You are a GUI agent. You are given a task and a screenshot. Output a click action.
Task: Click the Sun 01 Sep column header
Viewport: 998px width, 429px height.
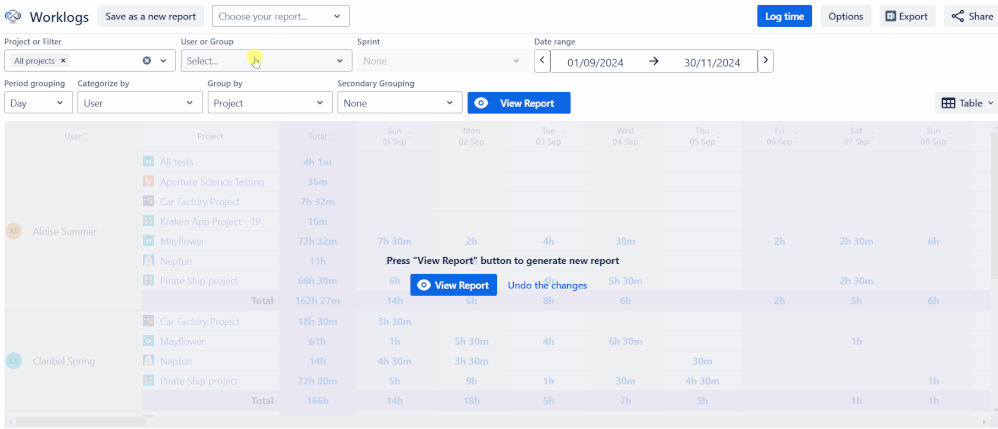pyautogui.click(x=394, y=136)
